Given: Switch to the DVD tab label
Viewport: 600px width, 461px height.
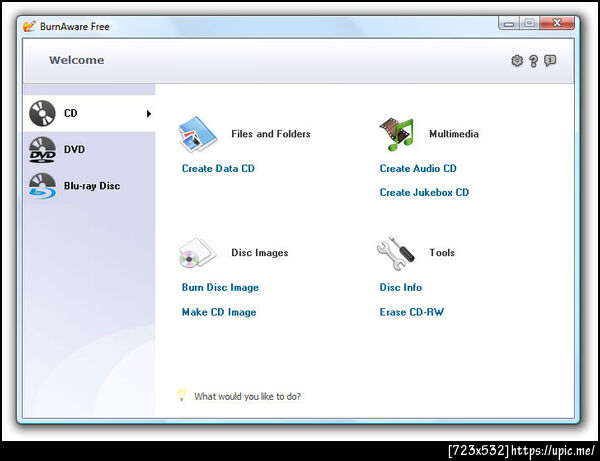Looking at the screenshot, I should (74, 149).
